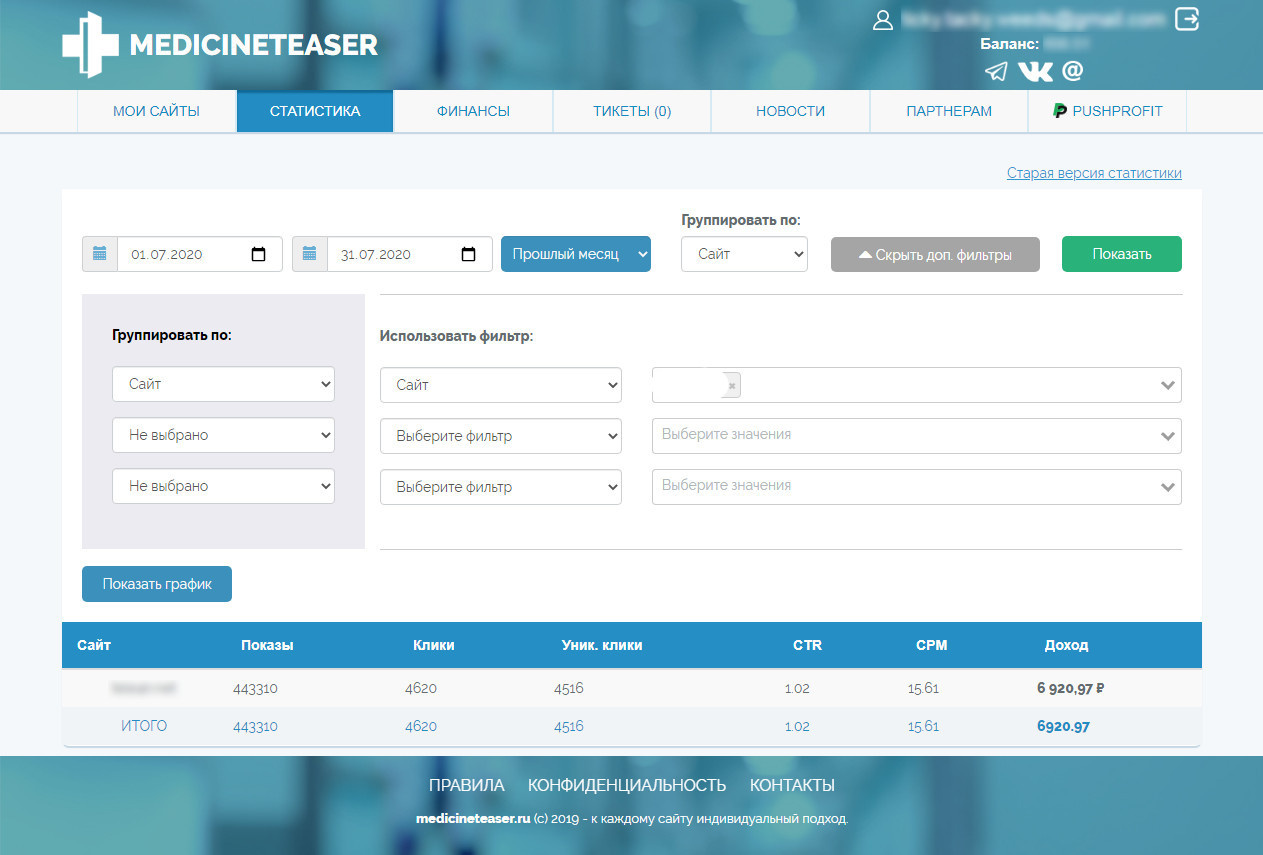Open the Контакты footer link
This screenshot has width=1263, height=855.
coord(792,785)
